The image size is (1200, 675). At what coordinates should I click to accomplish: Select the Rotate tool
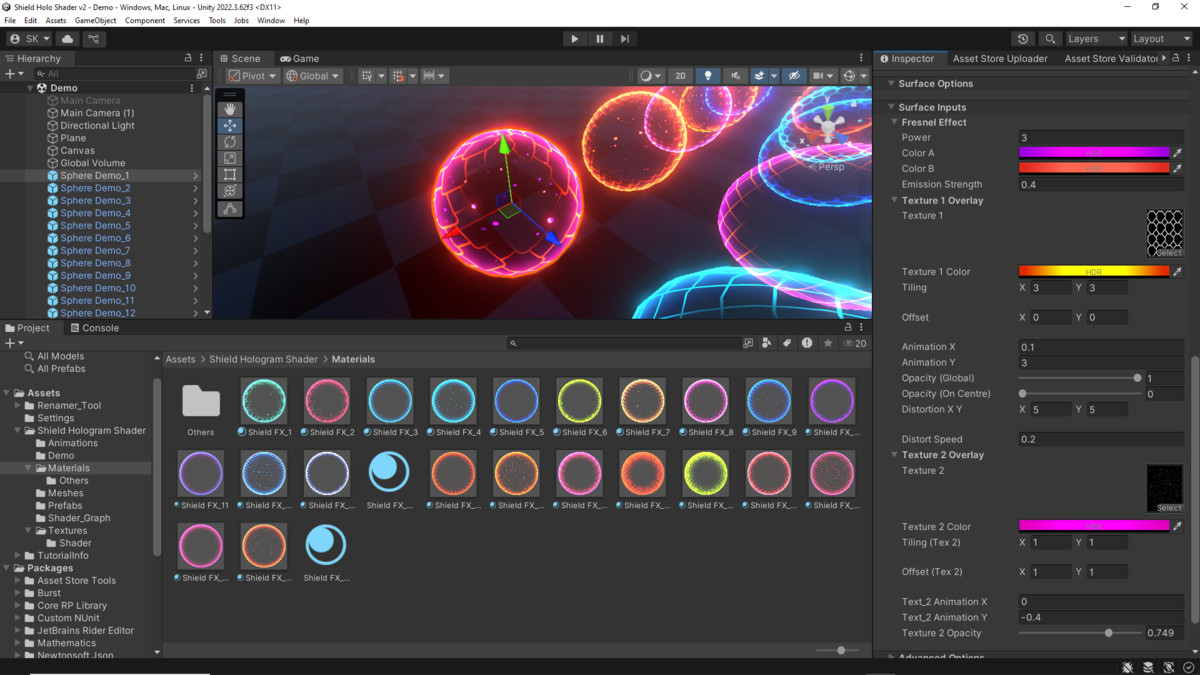pyautogui.click(x=230, y=141)
